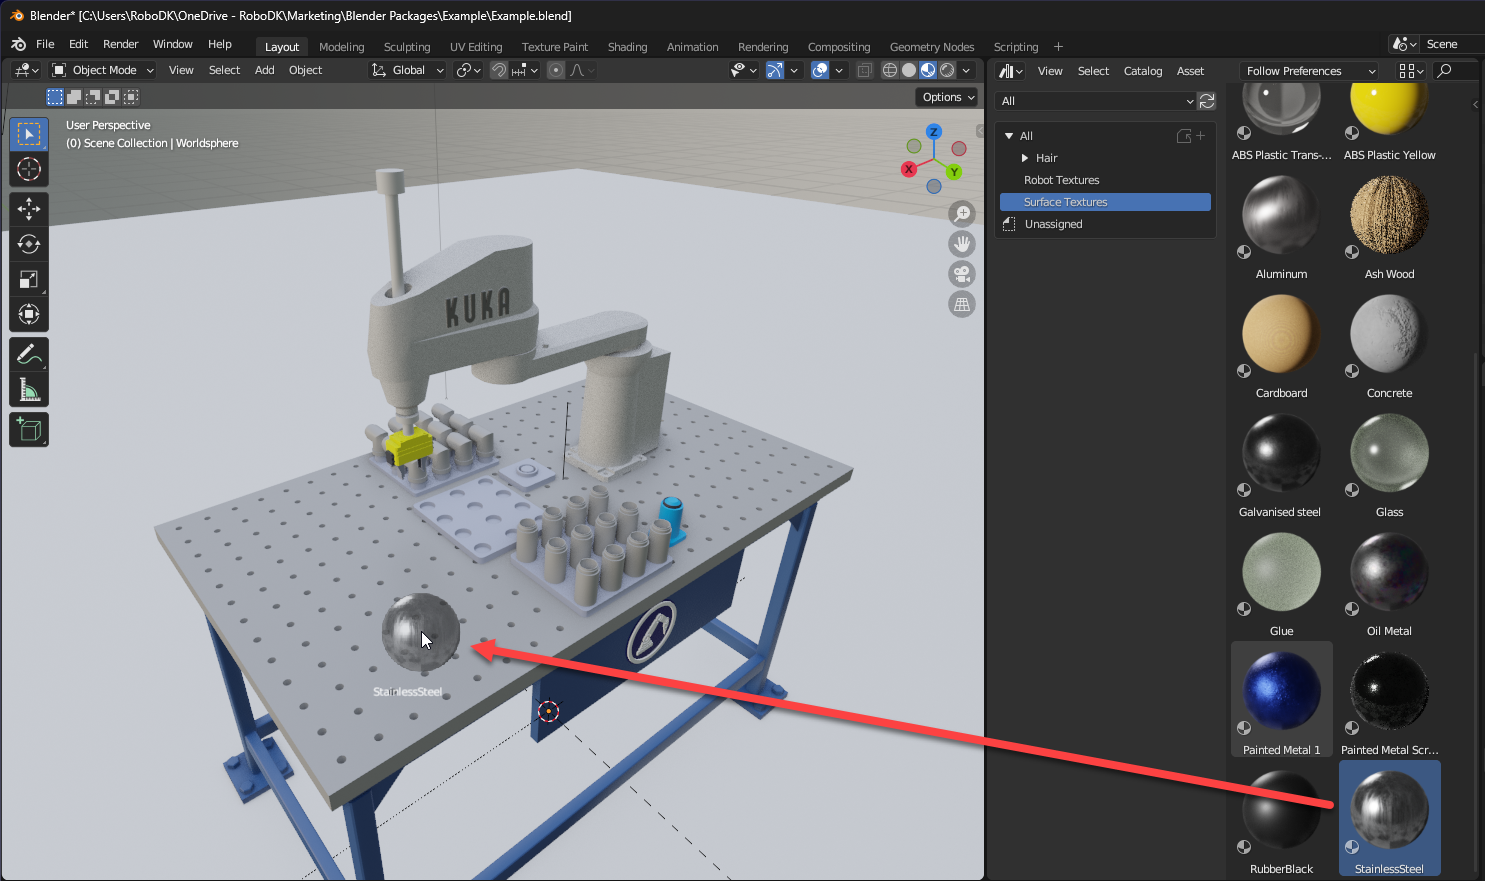The image size is (1485, 881).
Task: Choose the Scale tool
Action: coord(29,280)
